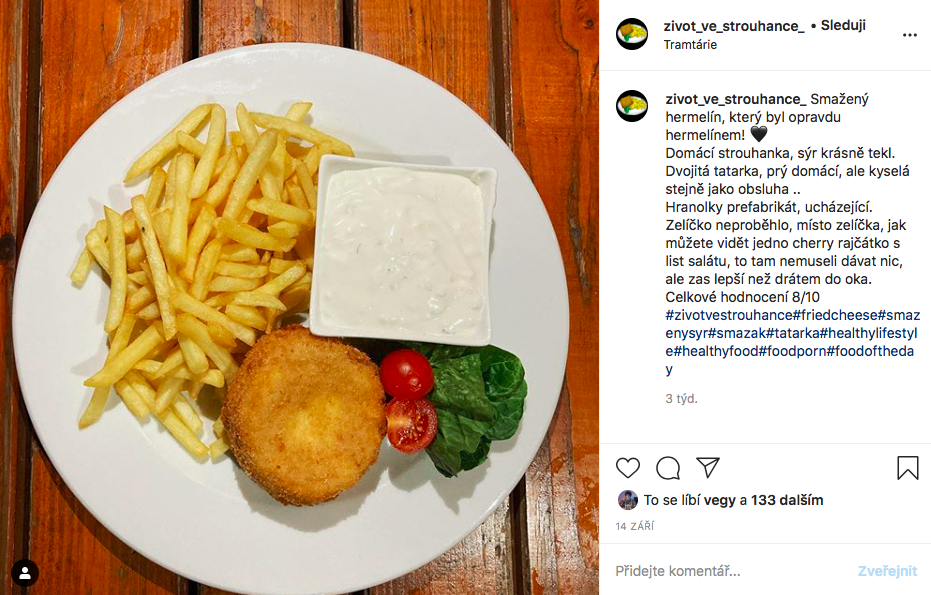Screen dimensions: 931x595
Task: Open Tramtárie location link
Action: 690,45
